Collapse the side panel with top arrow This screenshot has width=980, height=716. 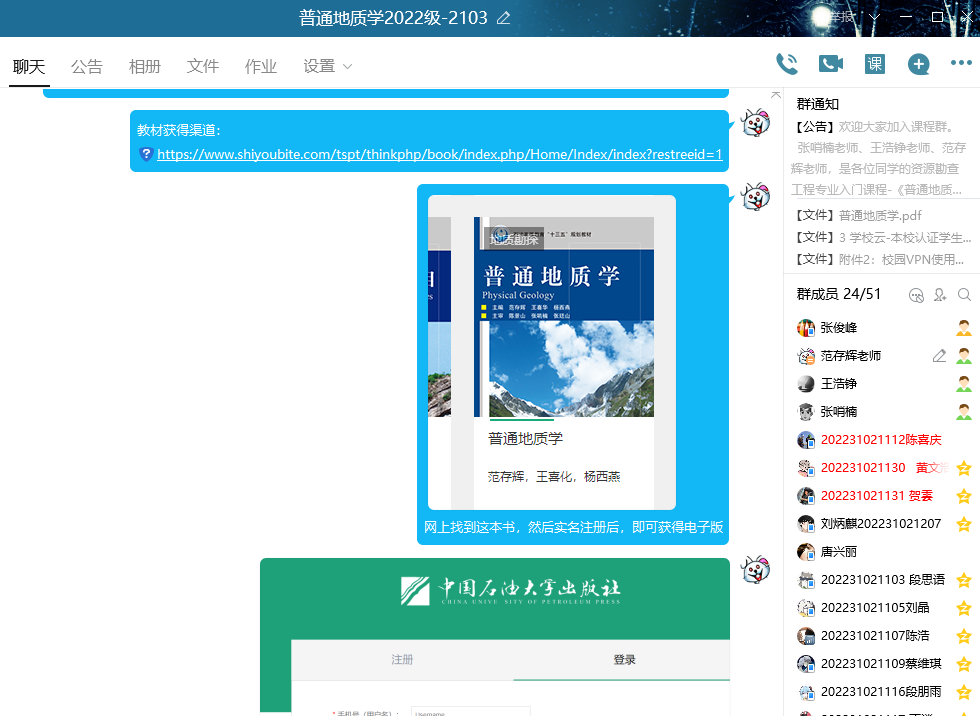pos(775,94)
